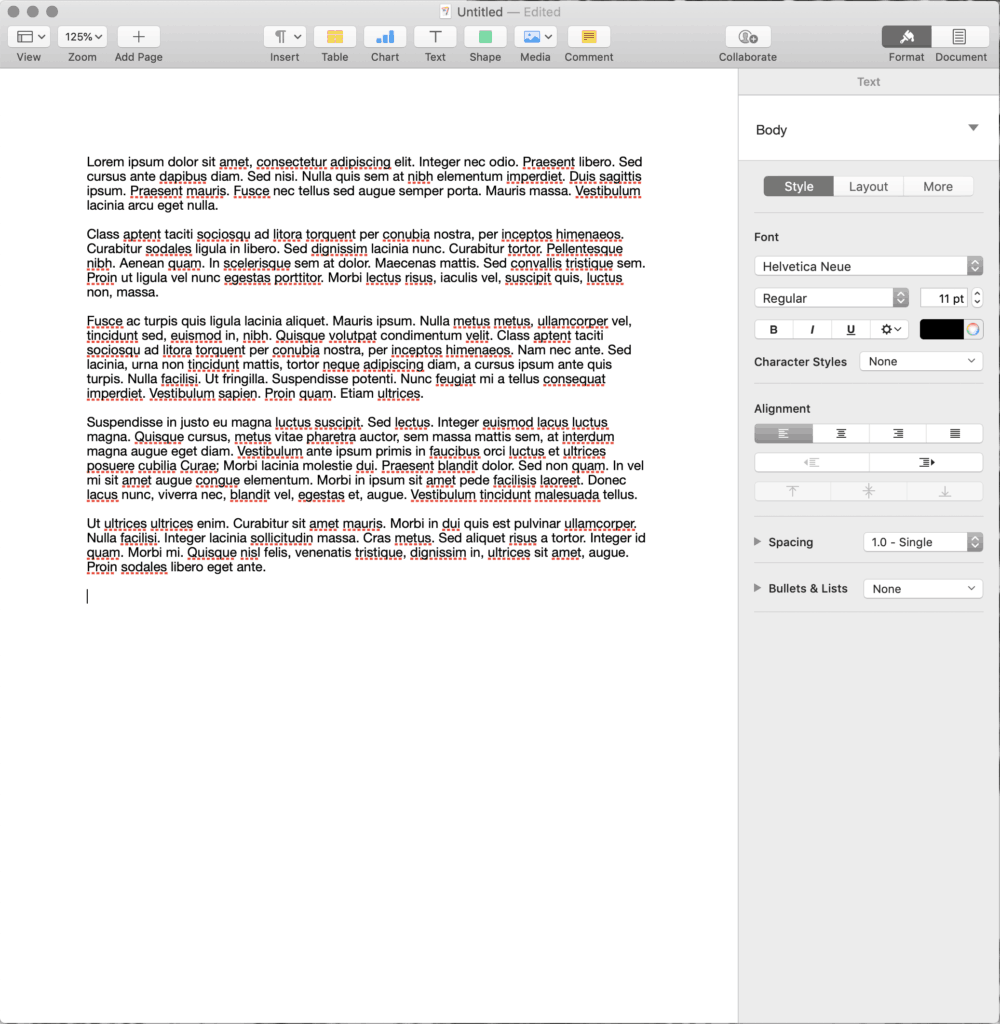Screen dimensions: 1000x1024
Task: Insert a shape from toolbar
Action: (485, 37)
